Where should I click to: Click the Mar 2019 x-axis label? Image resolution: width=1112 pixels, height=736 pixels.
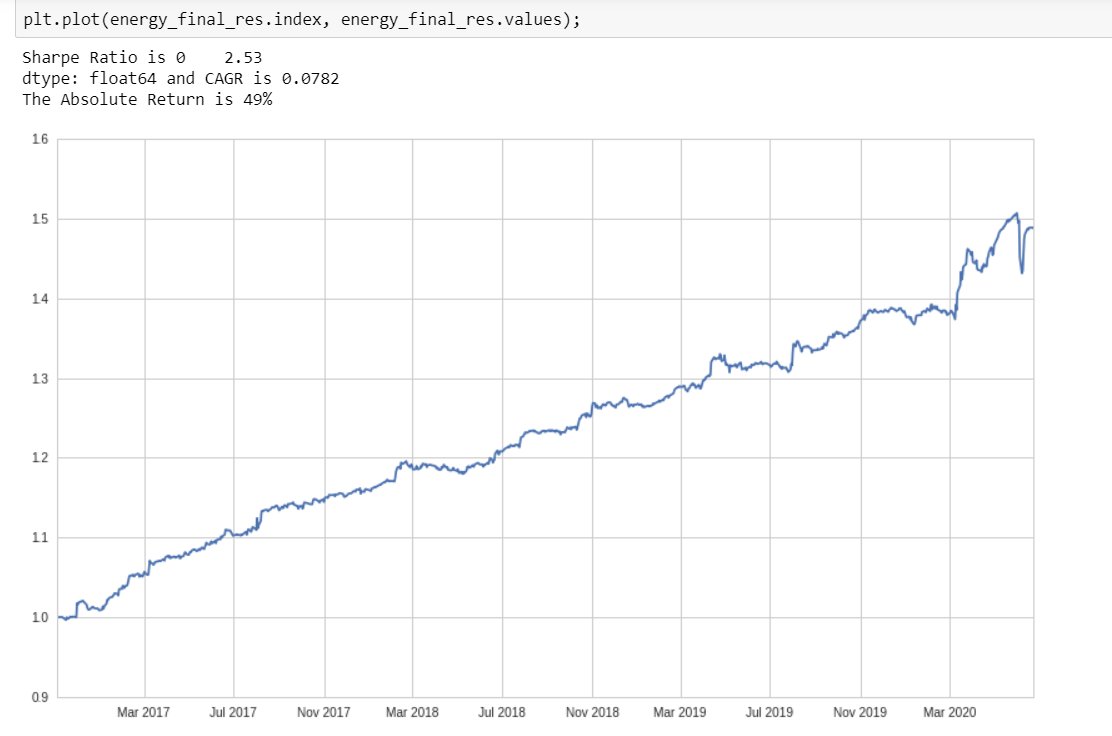click(682, 712)
